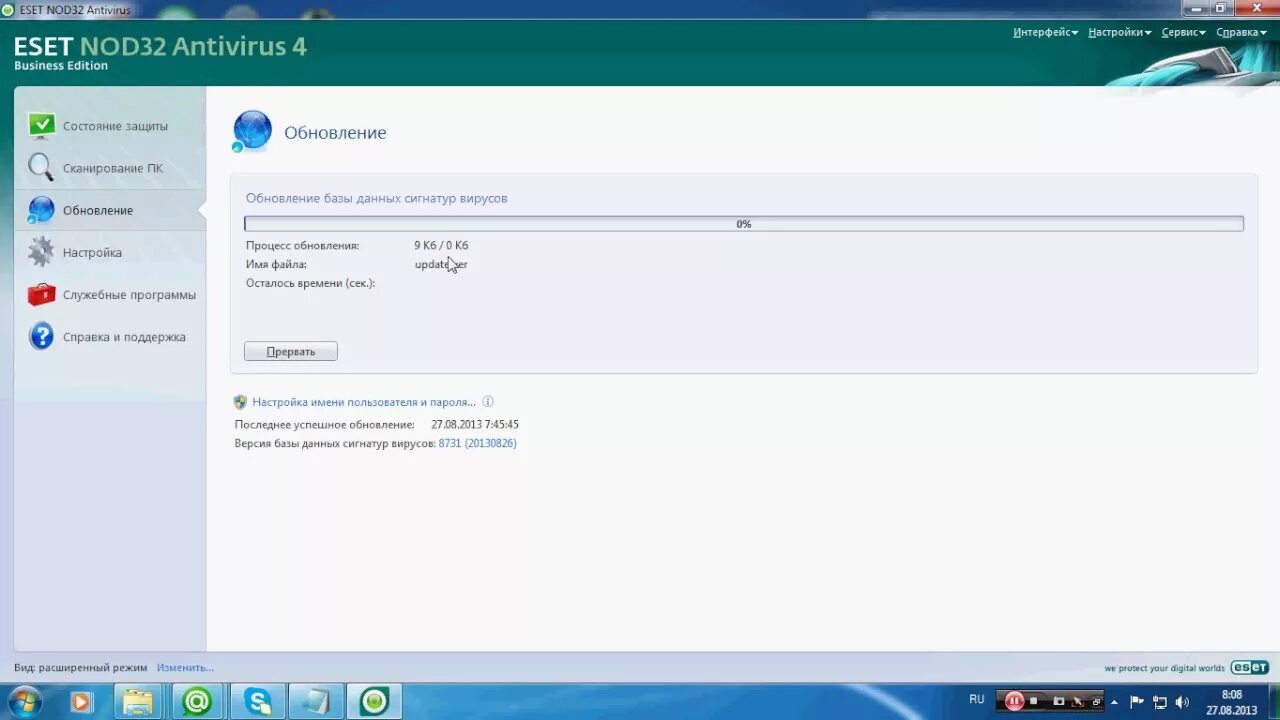
Task: Click the magnifier icon for PC scan
Action: click(41, 167)
